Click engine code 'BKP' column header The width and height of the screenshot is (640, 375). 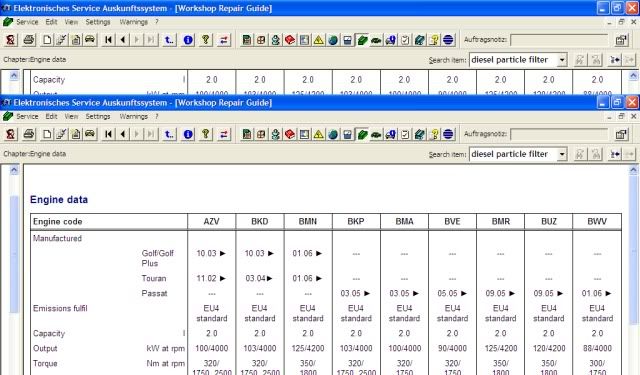[356, 222]
